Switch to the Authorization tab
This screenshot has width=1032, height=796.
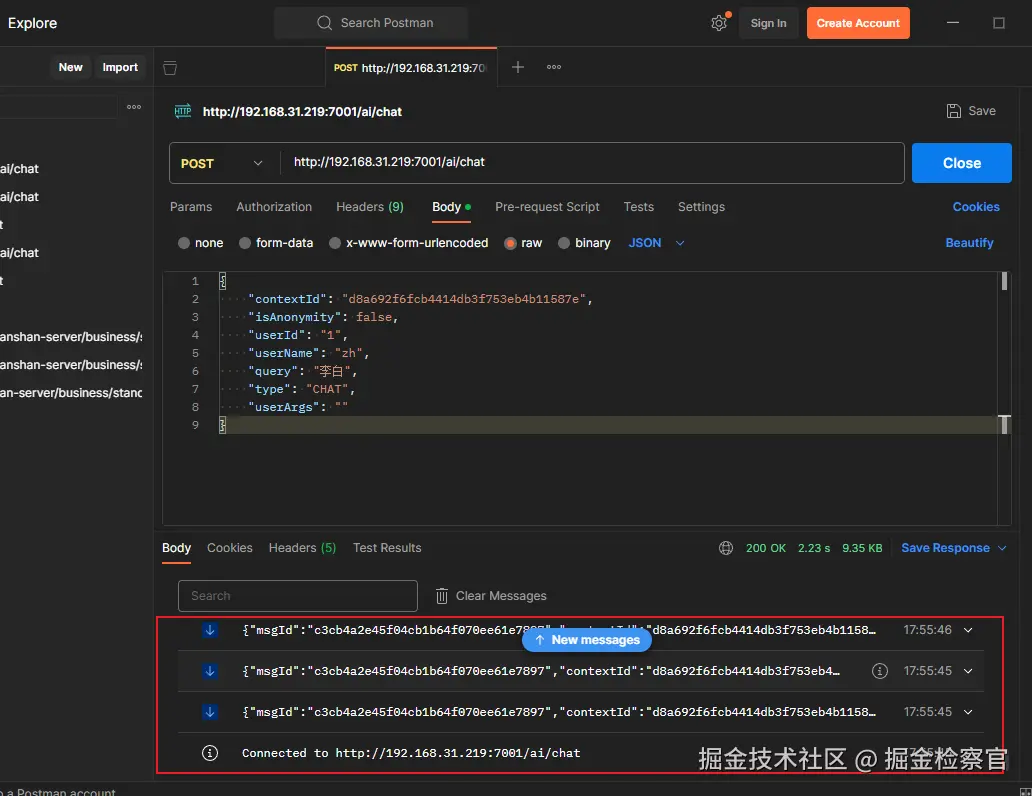tap(274, 207)
